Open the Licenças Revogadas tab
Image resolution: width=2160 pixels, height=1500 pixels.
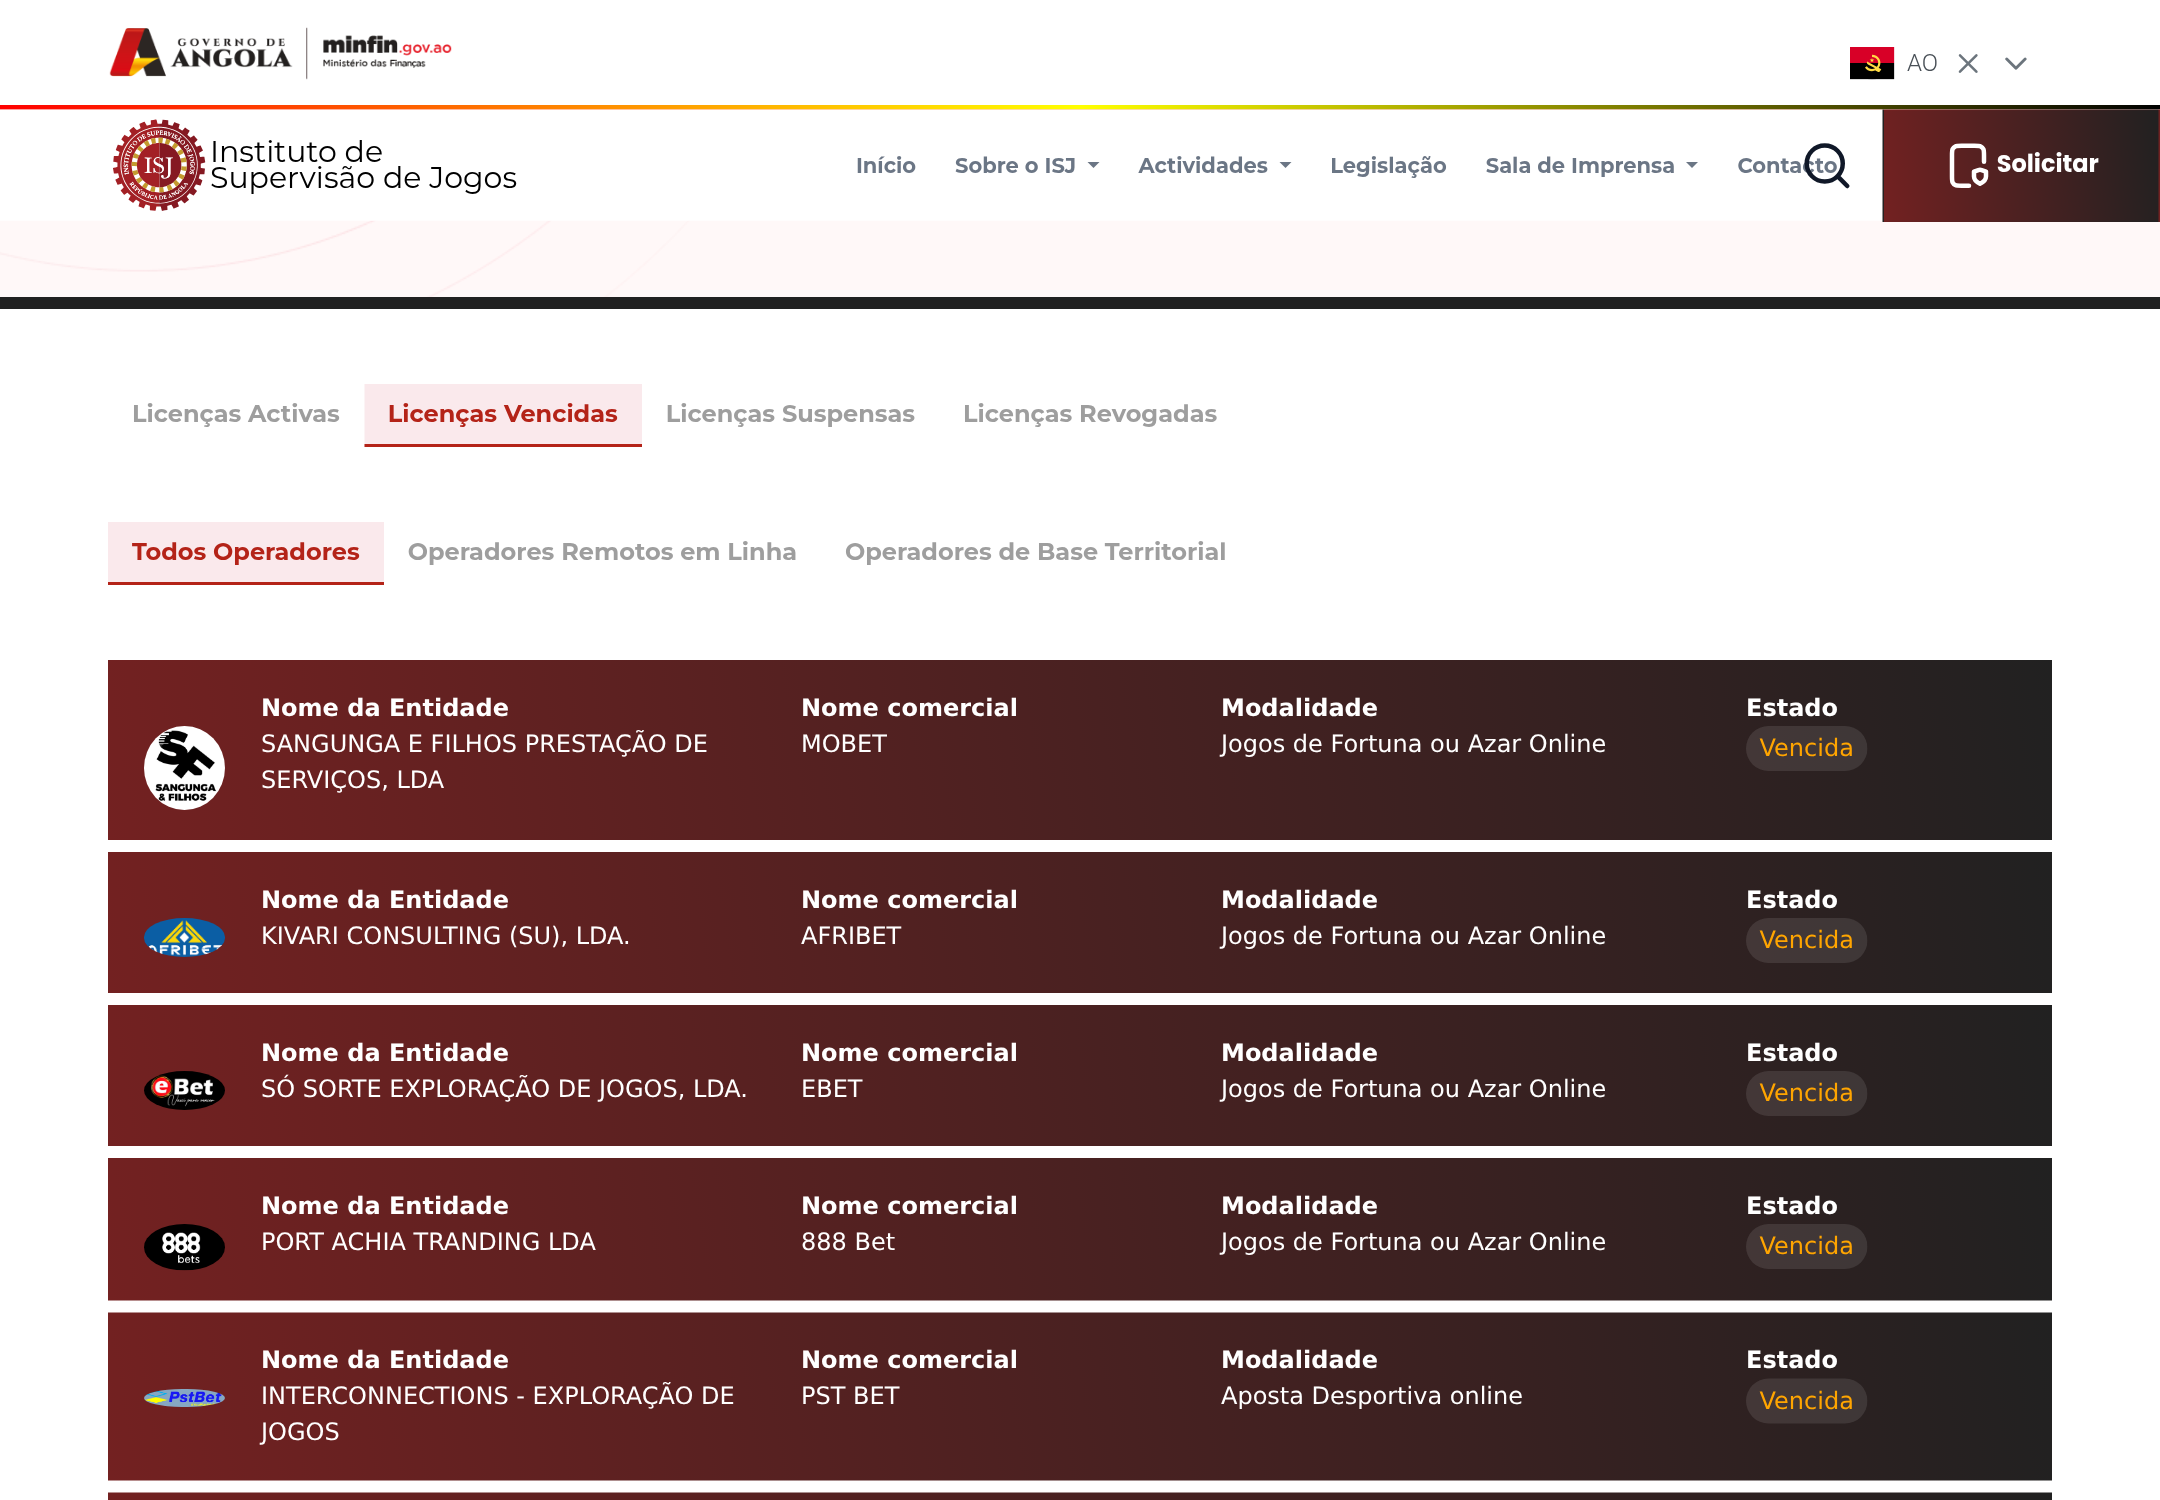tap(1090, 414)
